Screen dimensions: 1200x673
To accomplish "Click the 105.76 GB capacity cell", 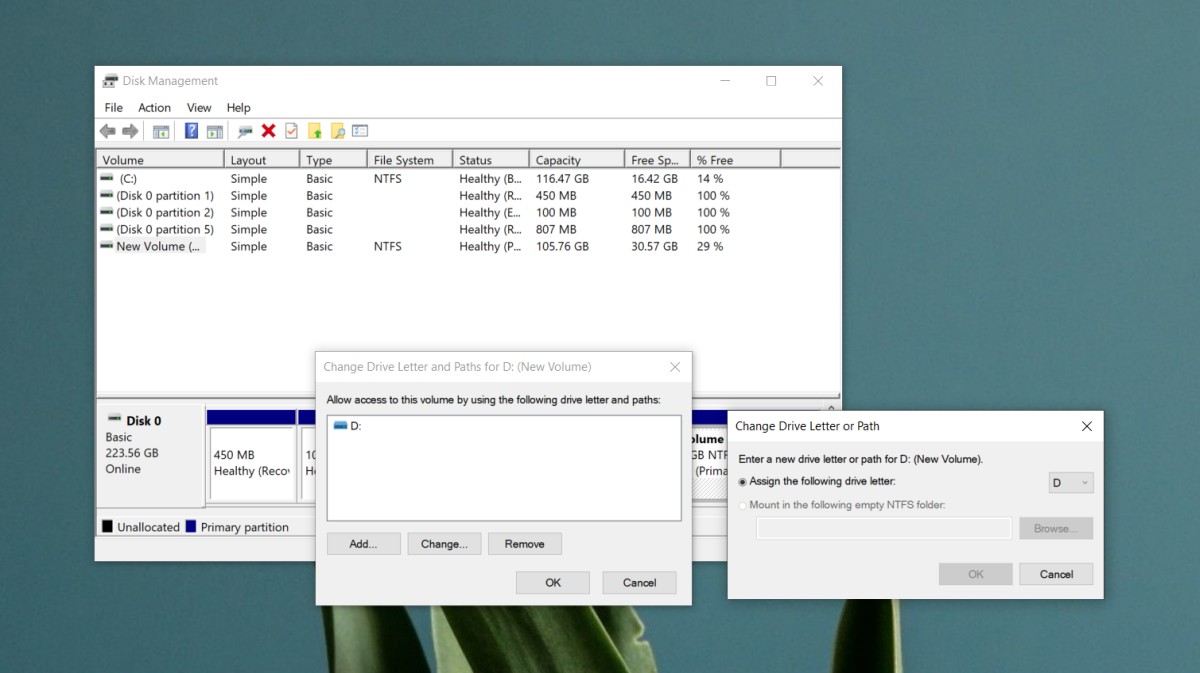I will 562,246.
